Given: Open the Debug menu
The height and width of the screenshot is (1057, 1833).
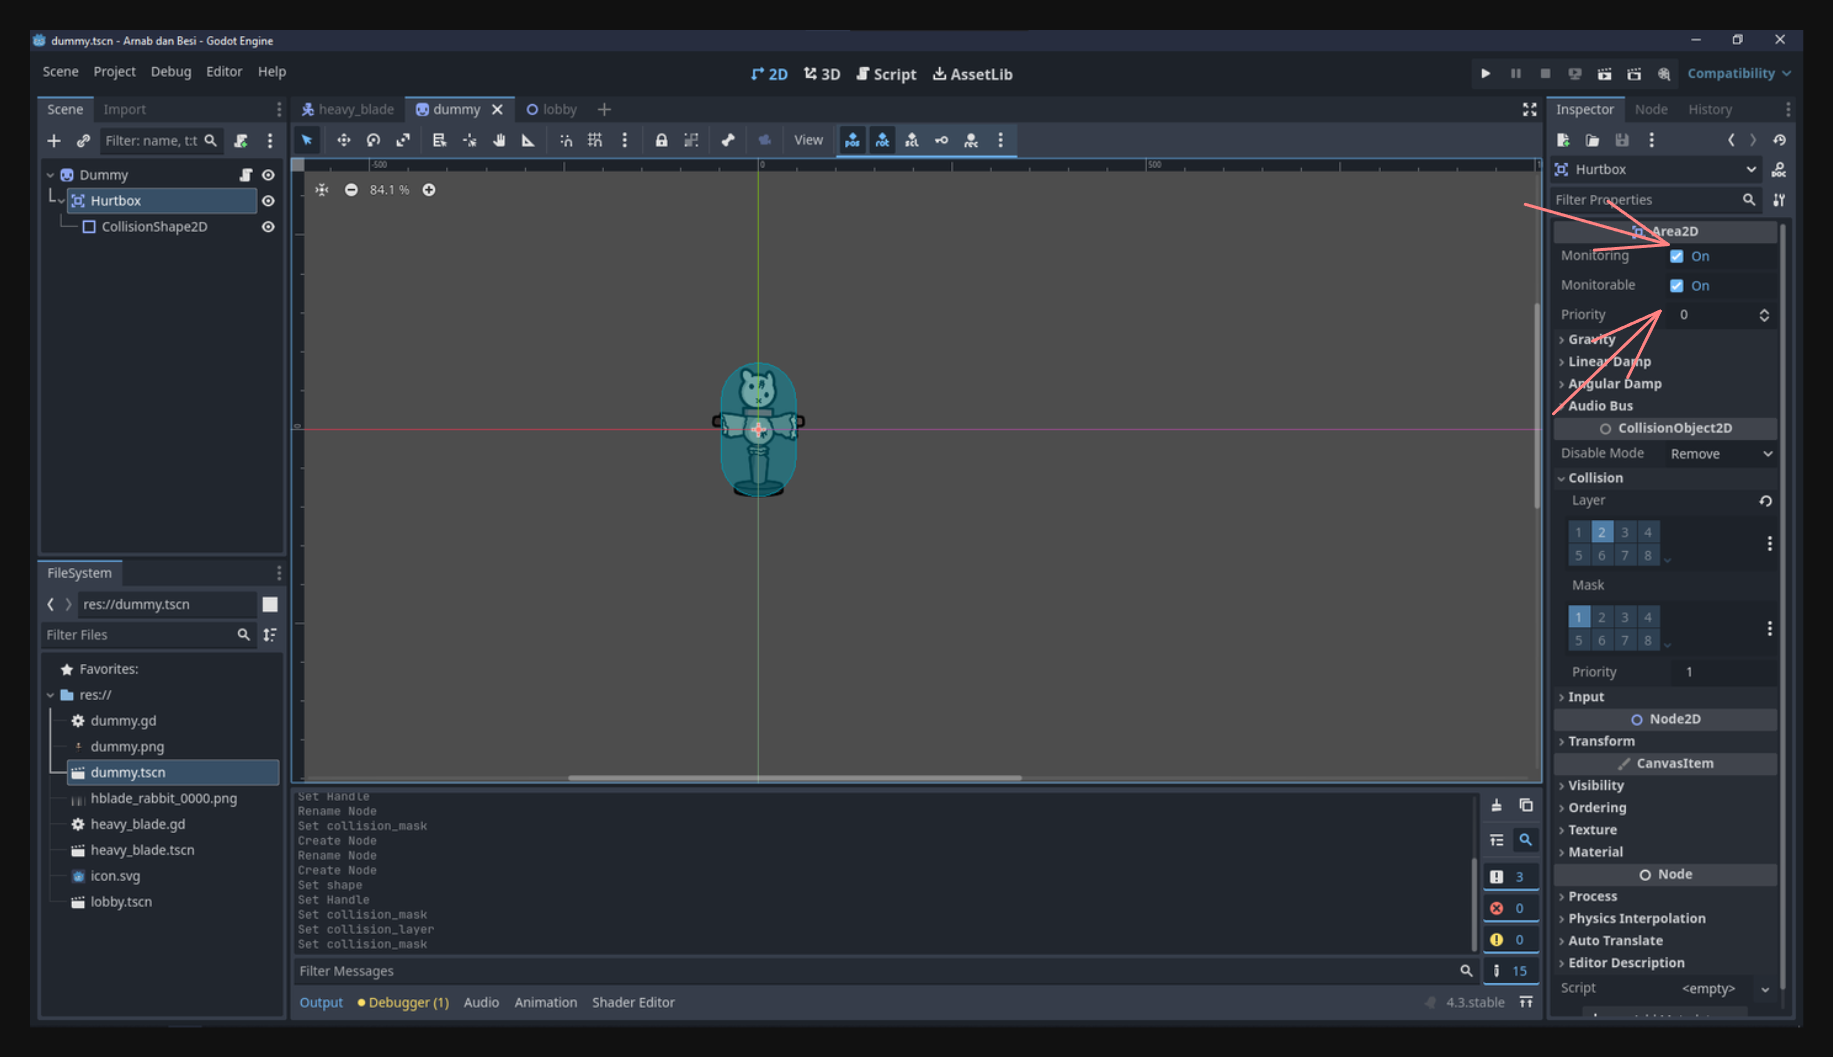Looking at the screenshot, I should click(x=171, y=72).
